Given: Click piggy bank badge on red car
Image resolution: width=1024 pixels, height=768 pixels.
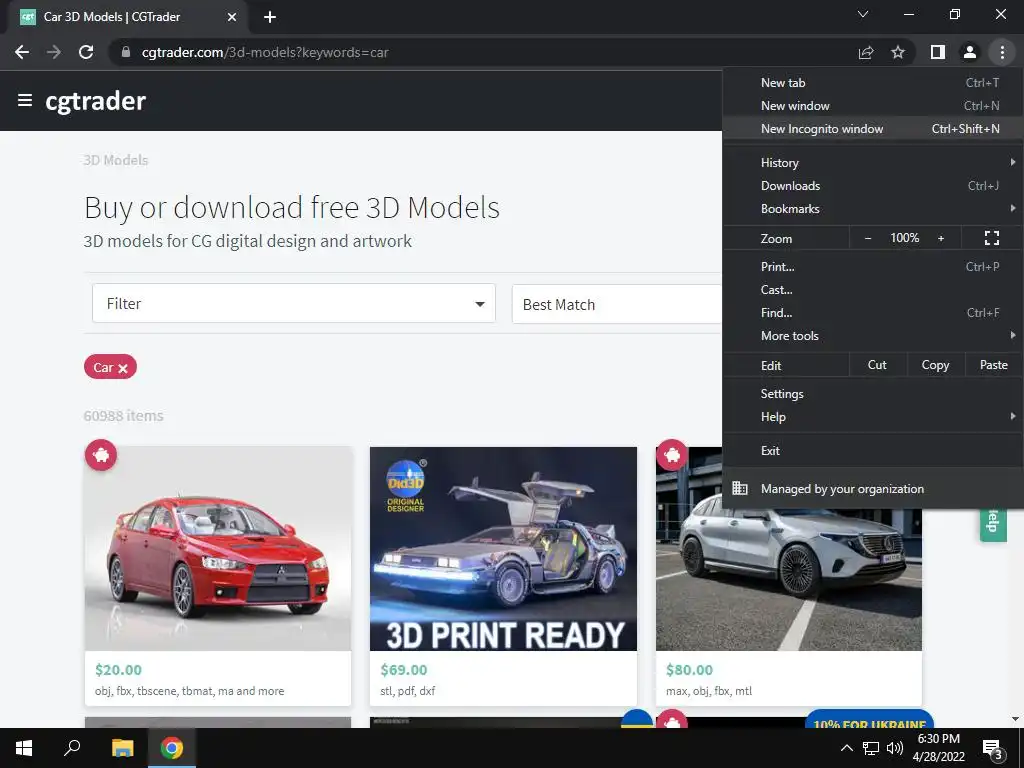Looking at the screenshot, I should [x=101, y=455].
